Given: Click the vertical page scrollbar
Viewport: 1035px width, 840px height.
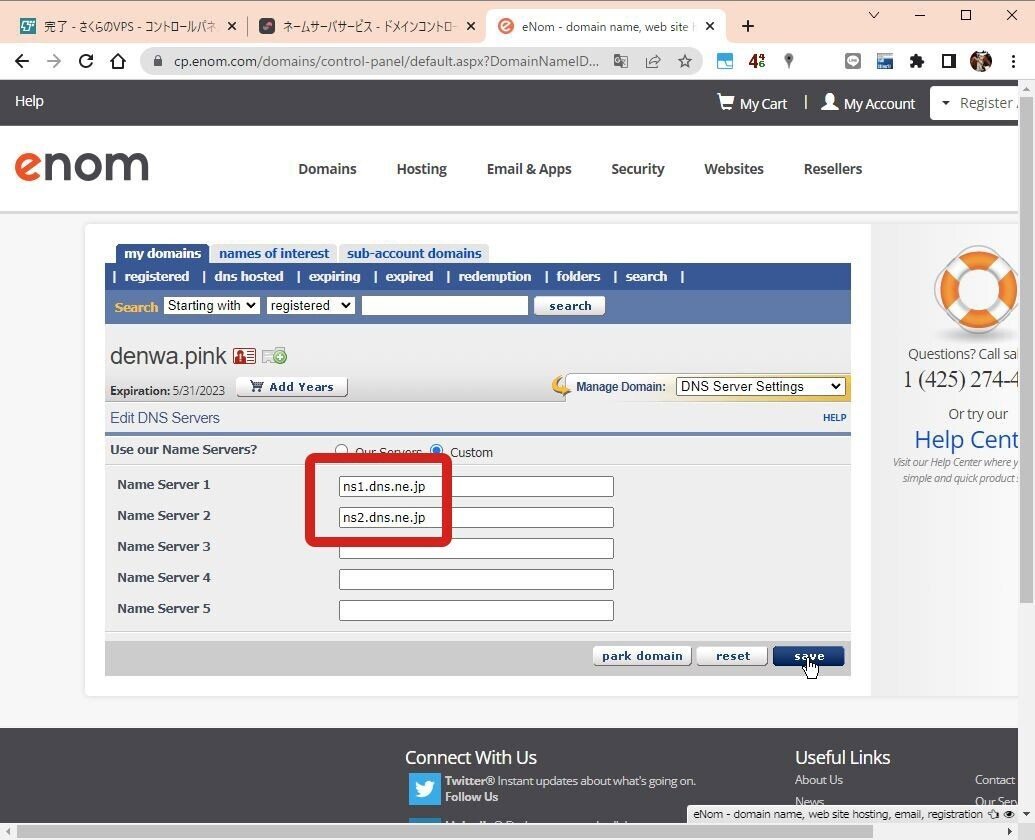Looking at the screenshot, I should 1026,350.
